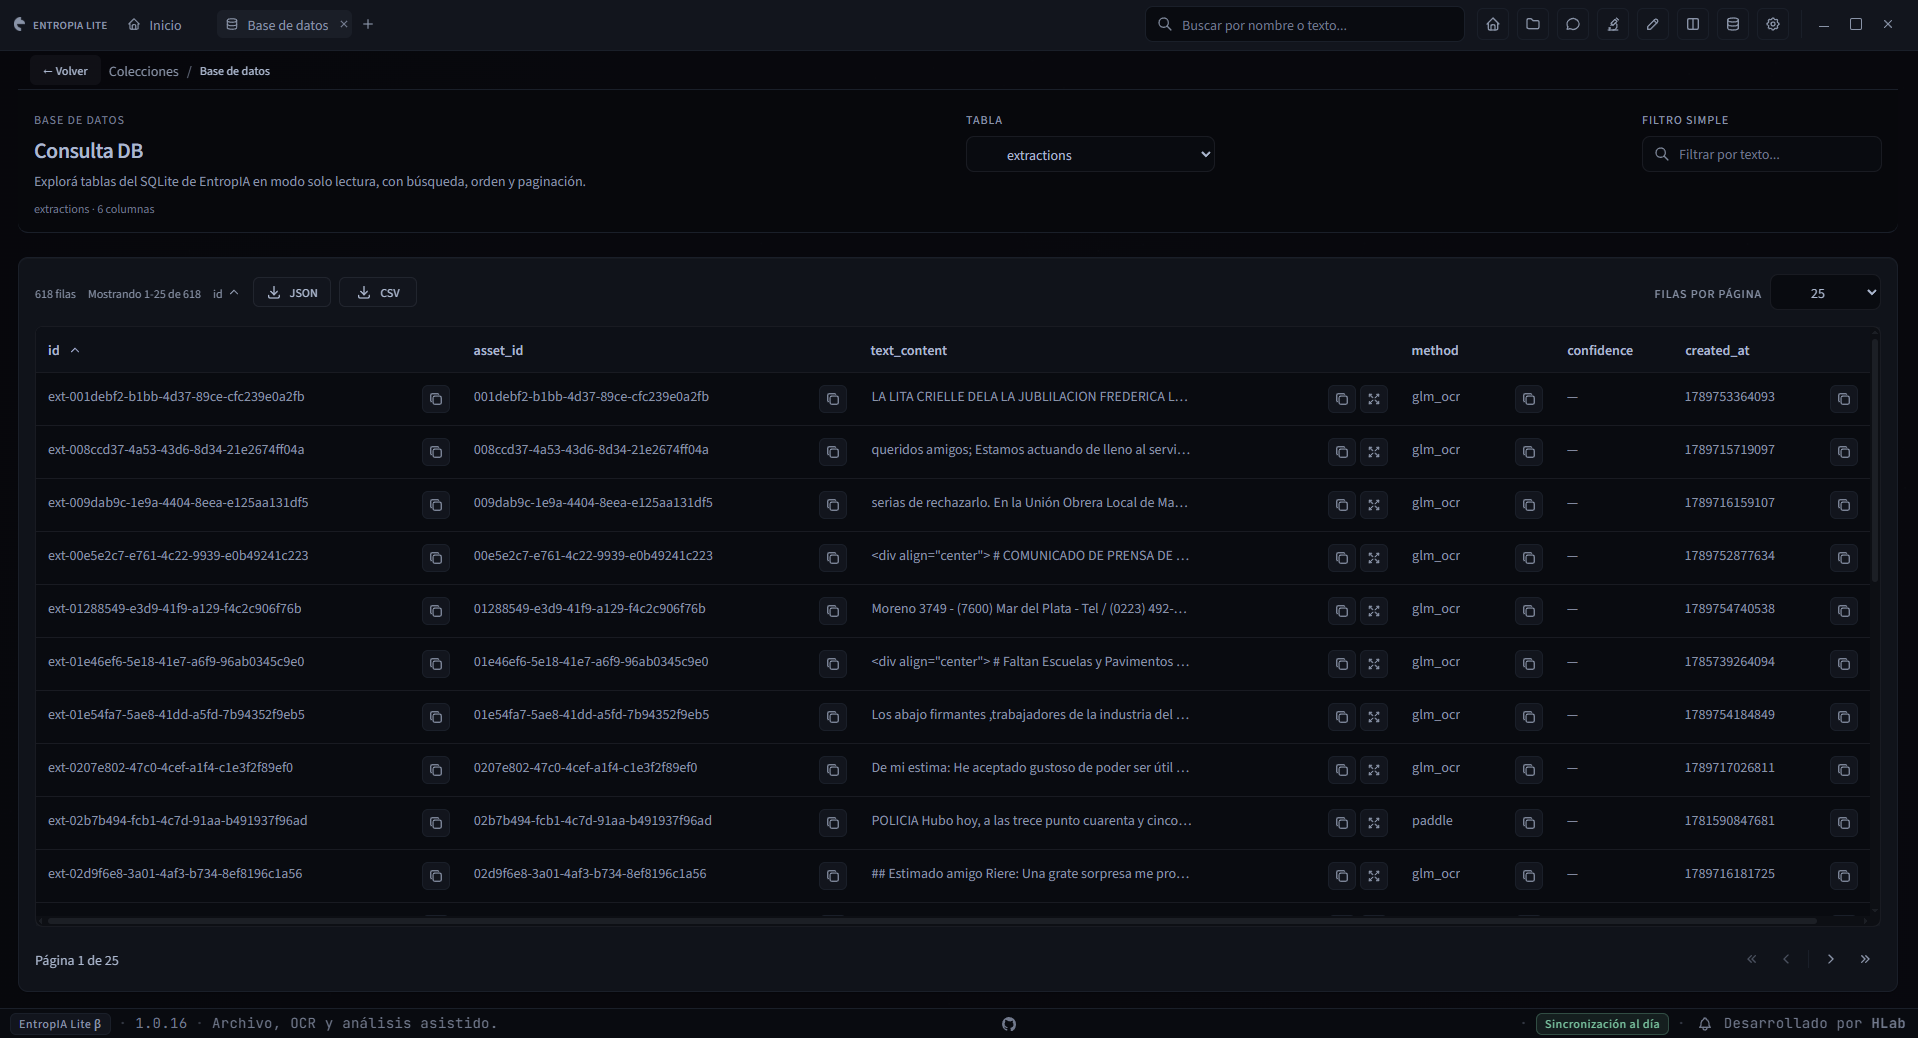
Task: Open the Colecciones breadcrumb link
Action: point(143,71)
